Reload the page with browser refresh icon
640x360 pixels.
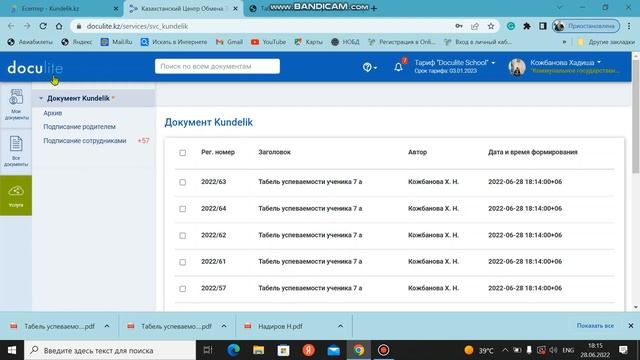[x=43, y=26]
